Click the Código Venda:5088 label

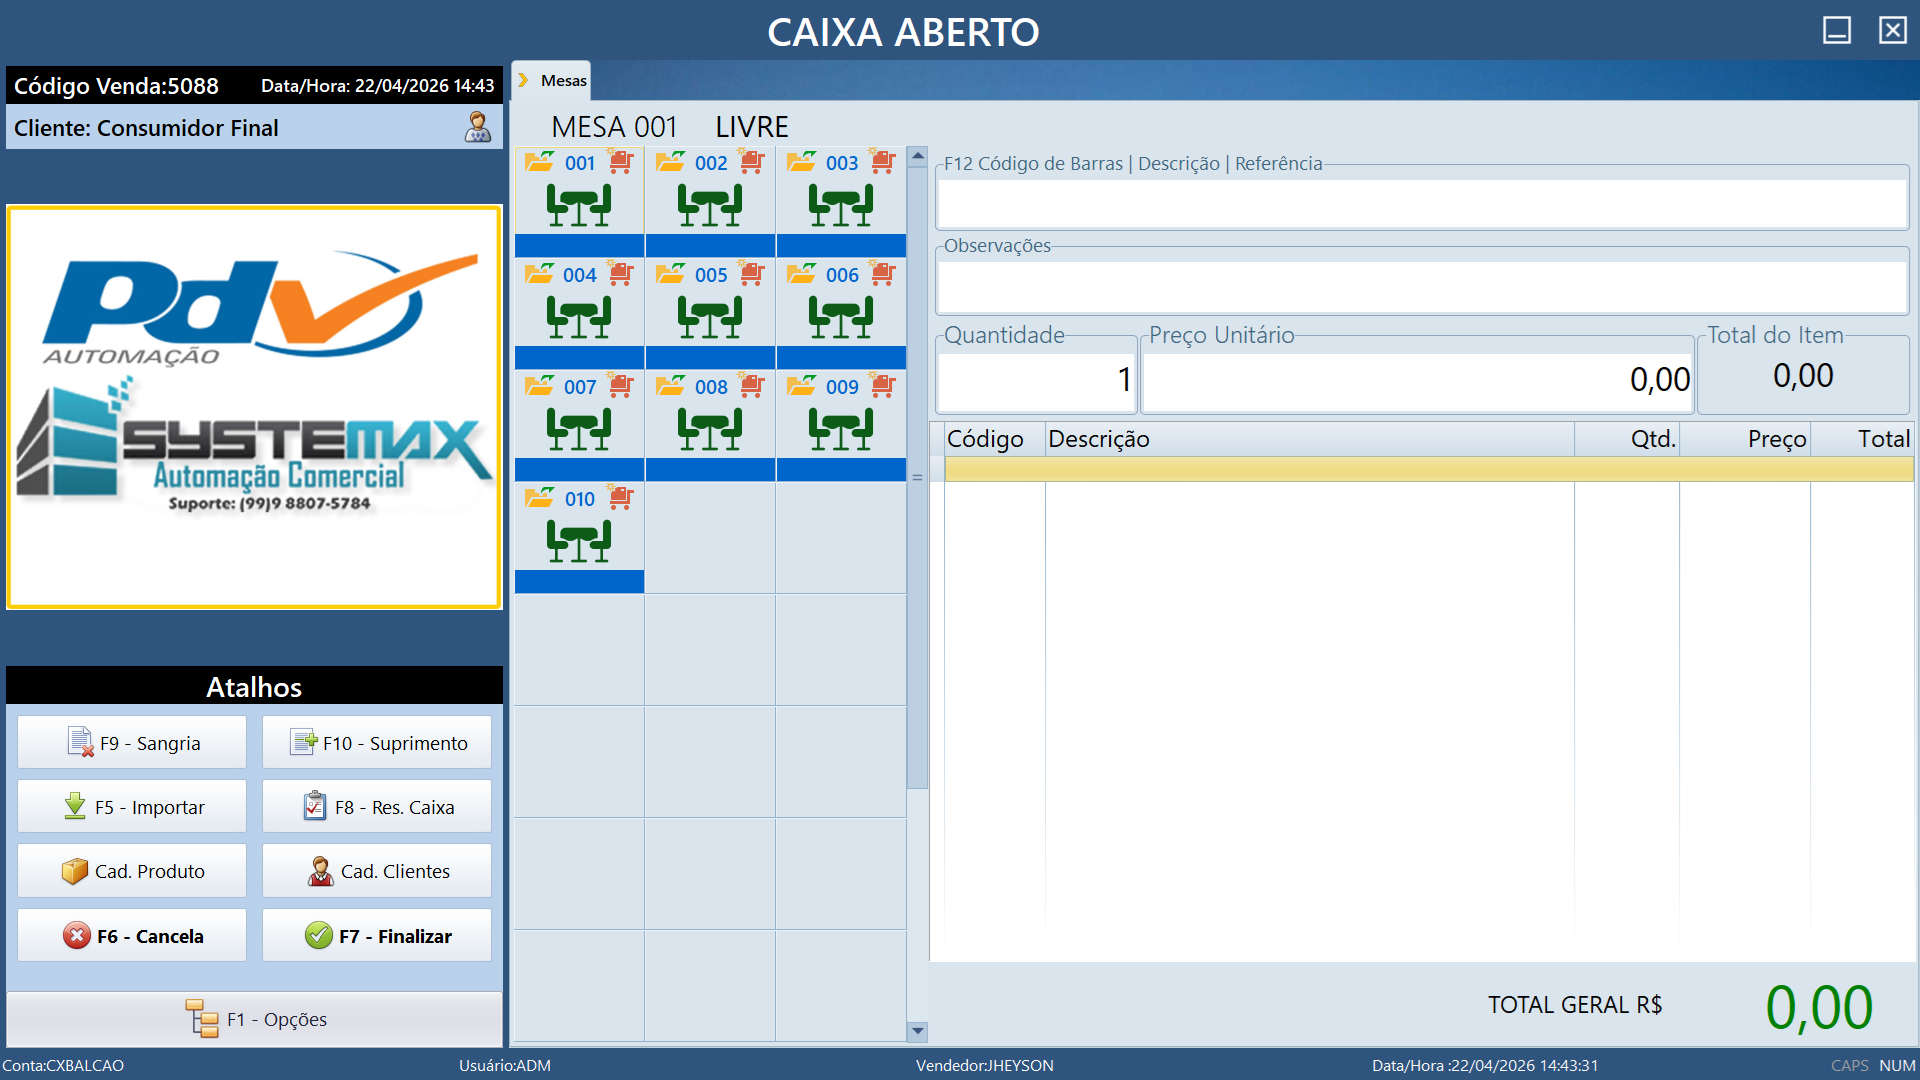click(116, 86)
